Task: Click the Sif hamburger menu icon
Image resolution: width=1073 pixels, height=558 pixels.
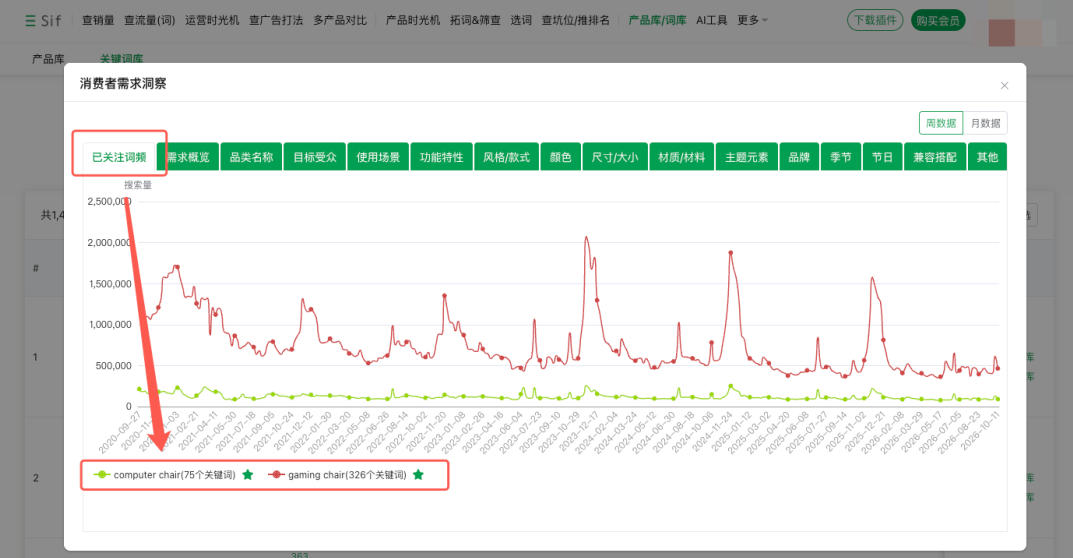Action: 30,21
